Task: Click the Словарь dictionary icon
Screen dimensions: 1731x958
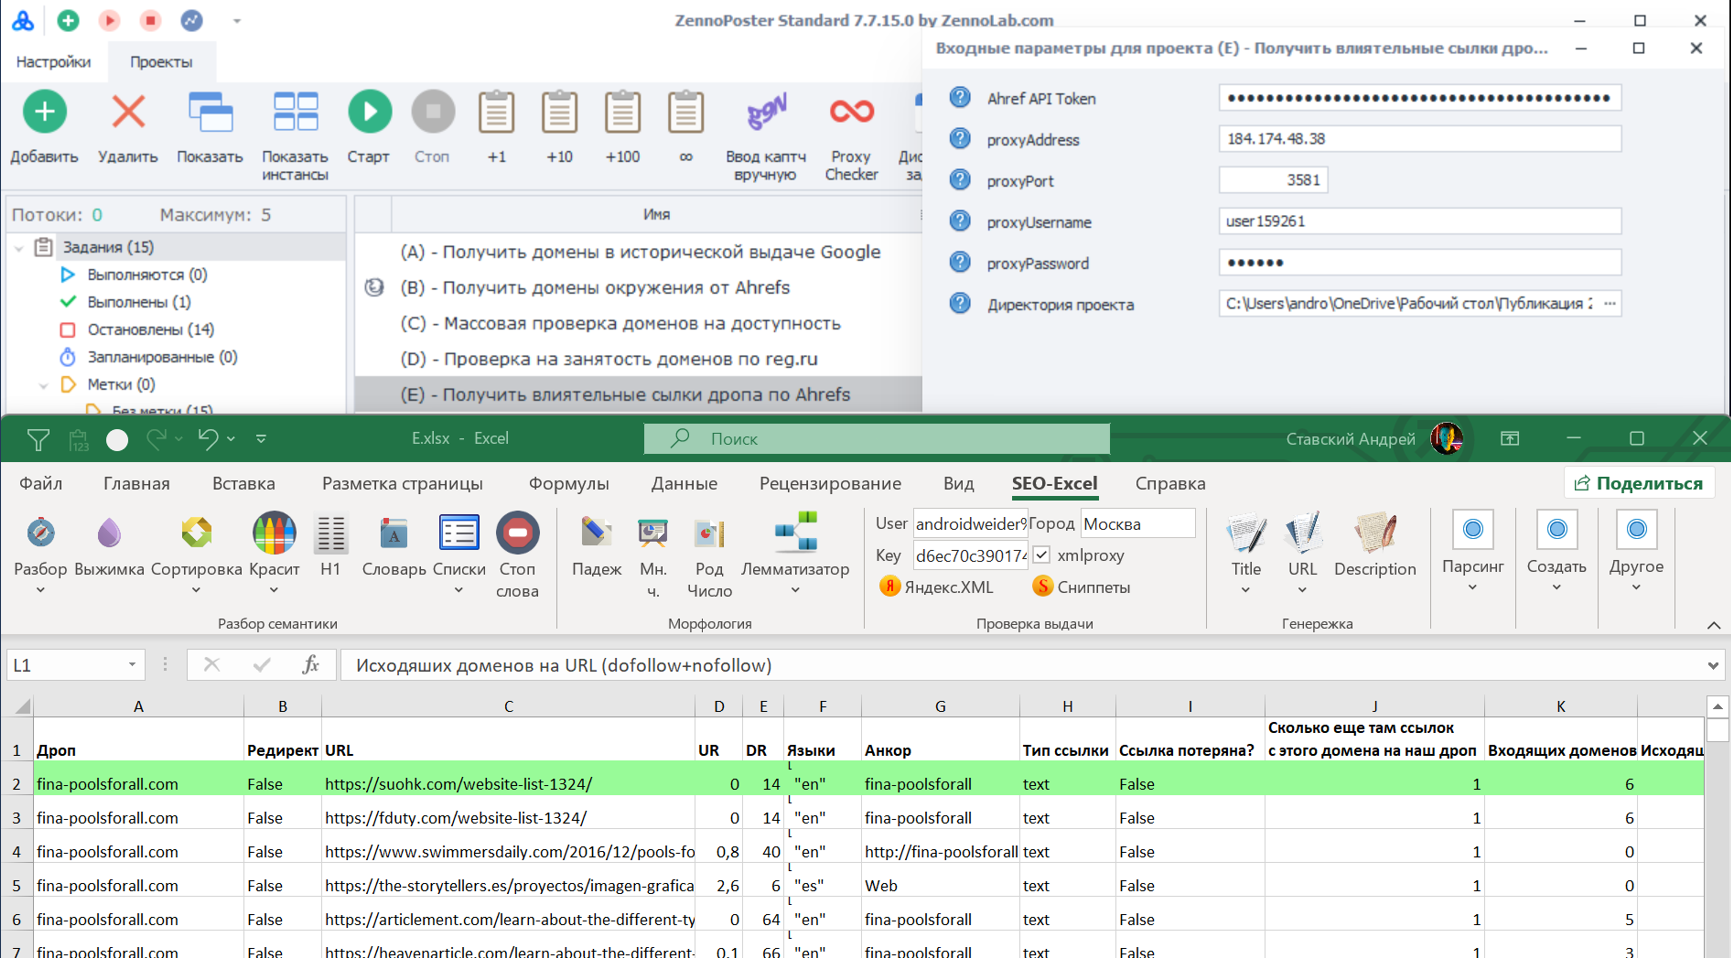Action: (x=393, y=533)
